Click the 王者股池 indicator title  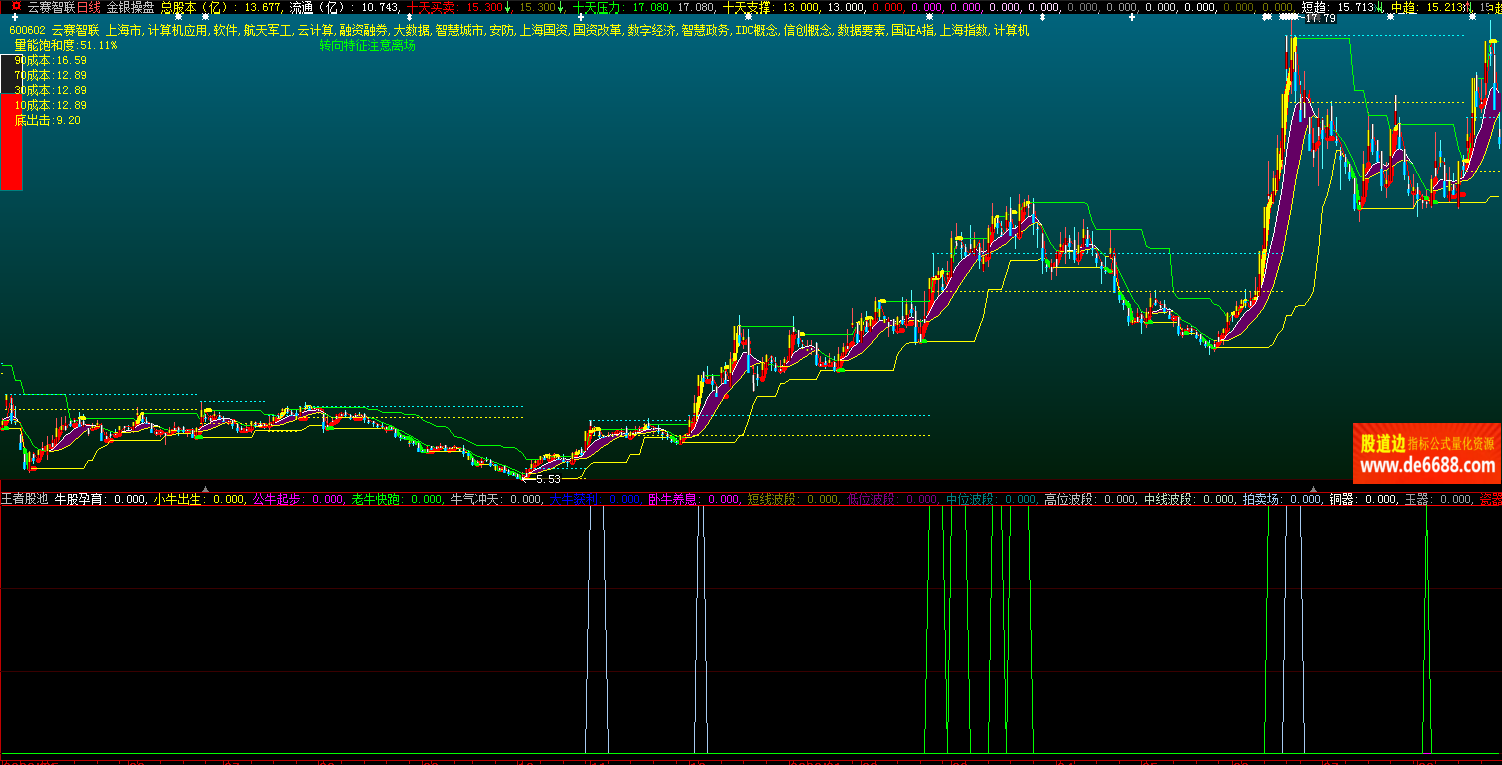click(x=24, y=499)
